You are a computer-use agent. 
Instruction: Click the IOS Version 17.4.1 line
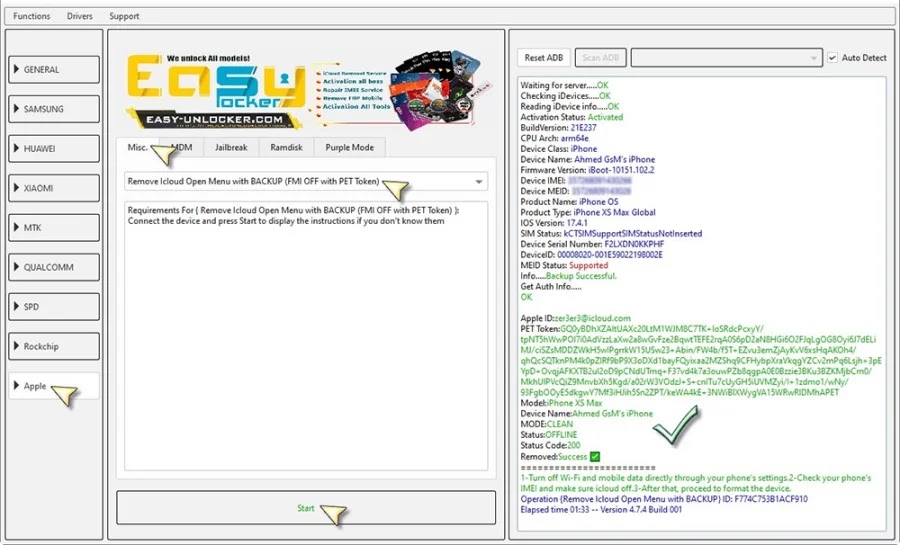[554, 223]
